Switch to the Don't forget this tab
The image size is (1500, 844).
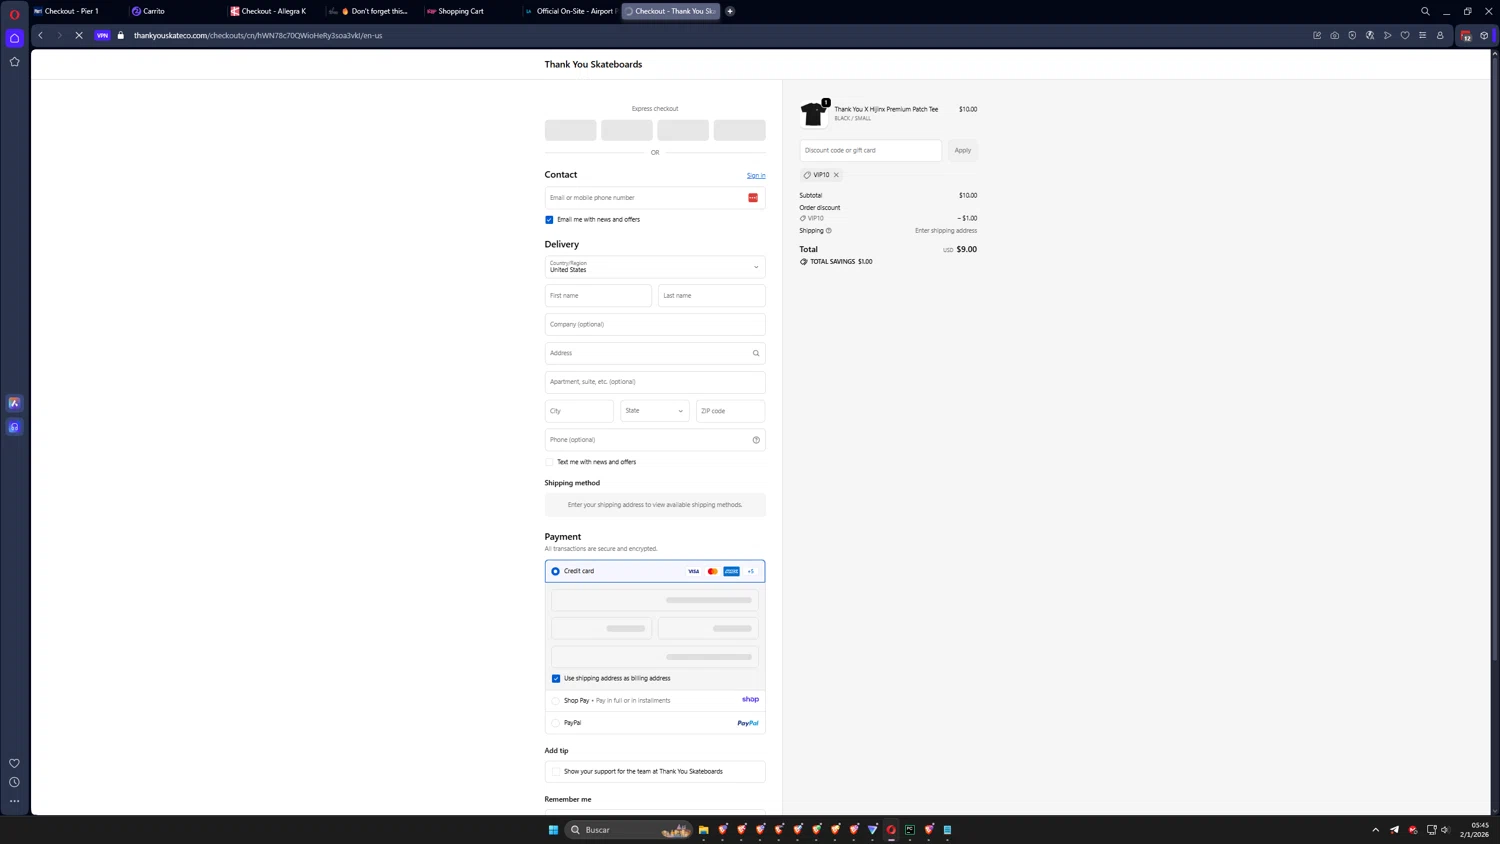[x=372, y=11]
